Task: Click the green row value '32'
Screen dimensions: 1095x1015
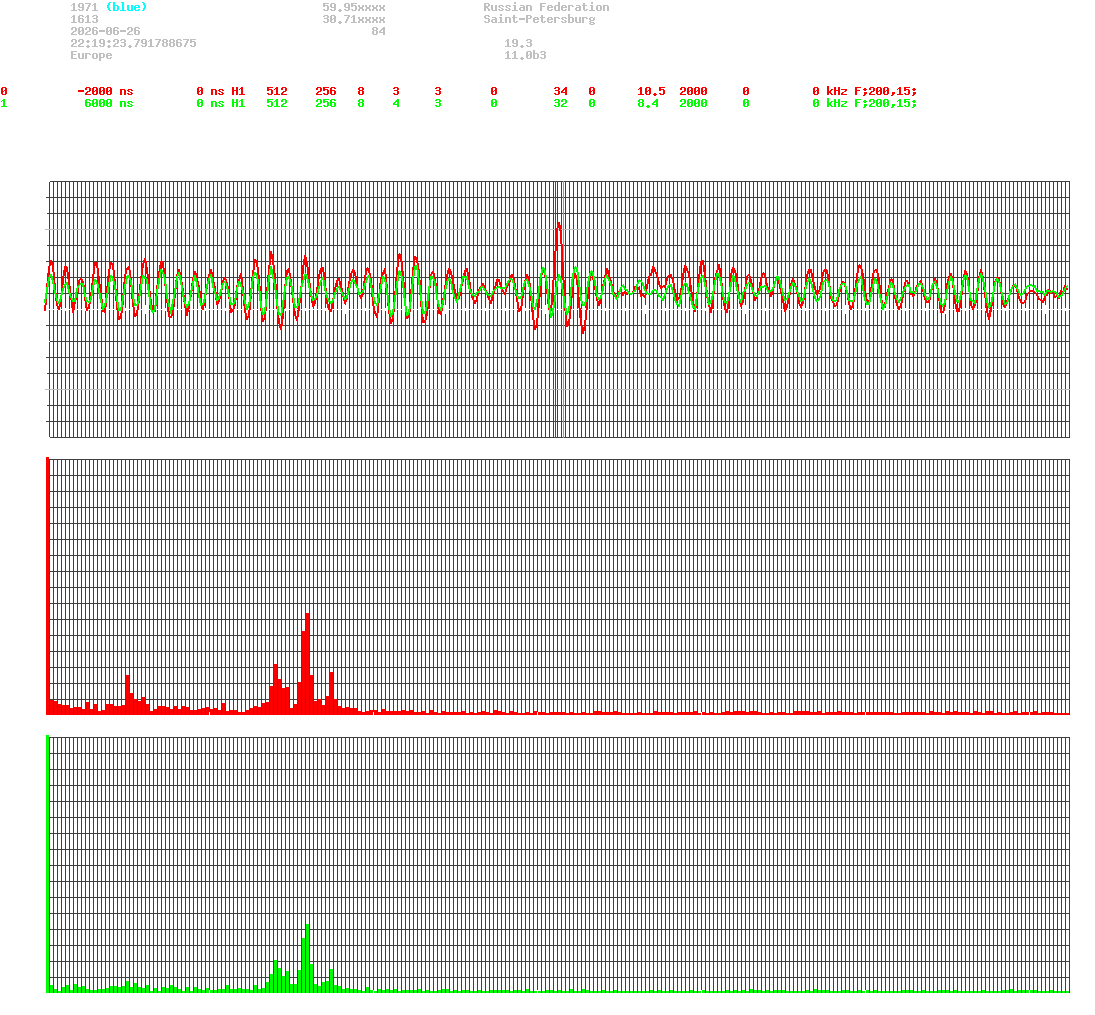Action: click(560, 103)
